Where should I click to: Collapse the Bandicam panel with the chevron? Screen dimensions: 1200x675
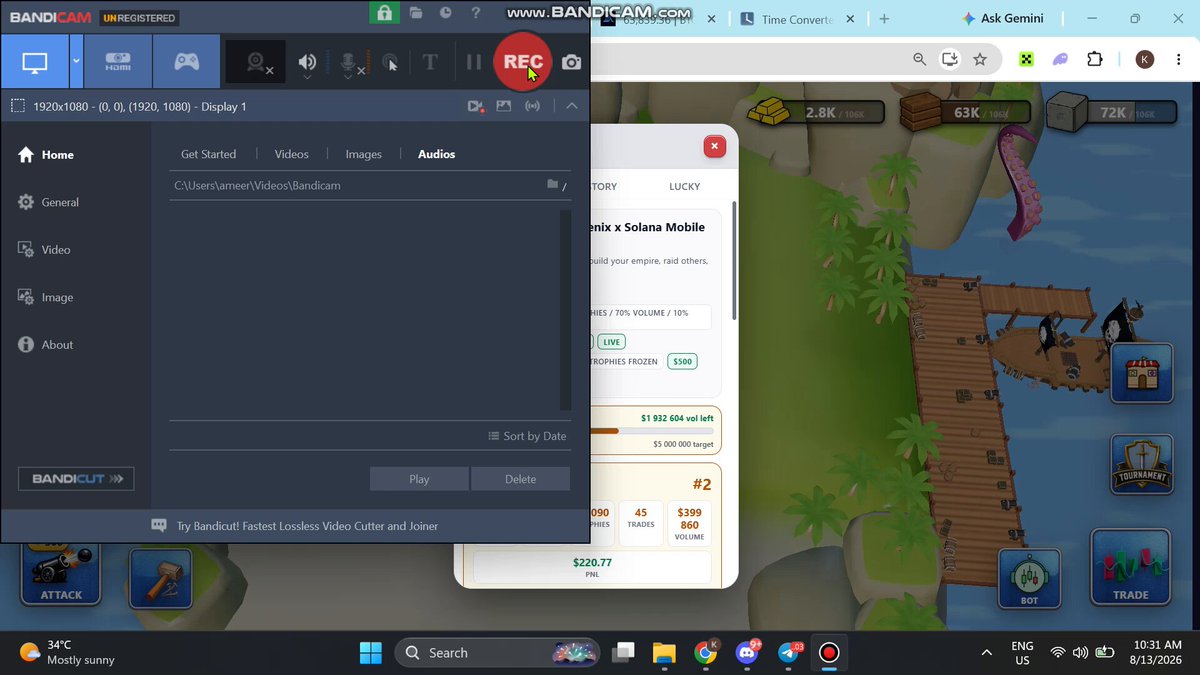pos(572,106)
